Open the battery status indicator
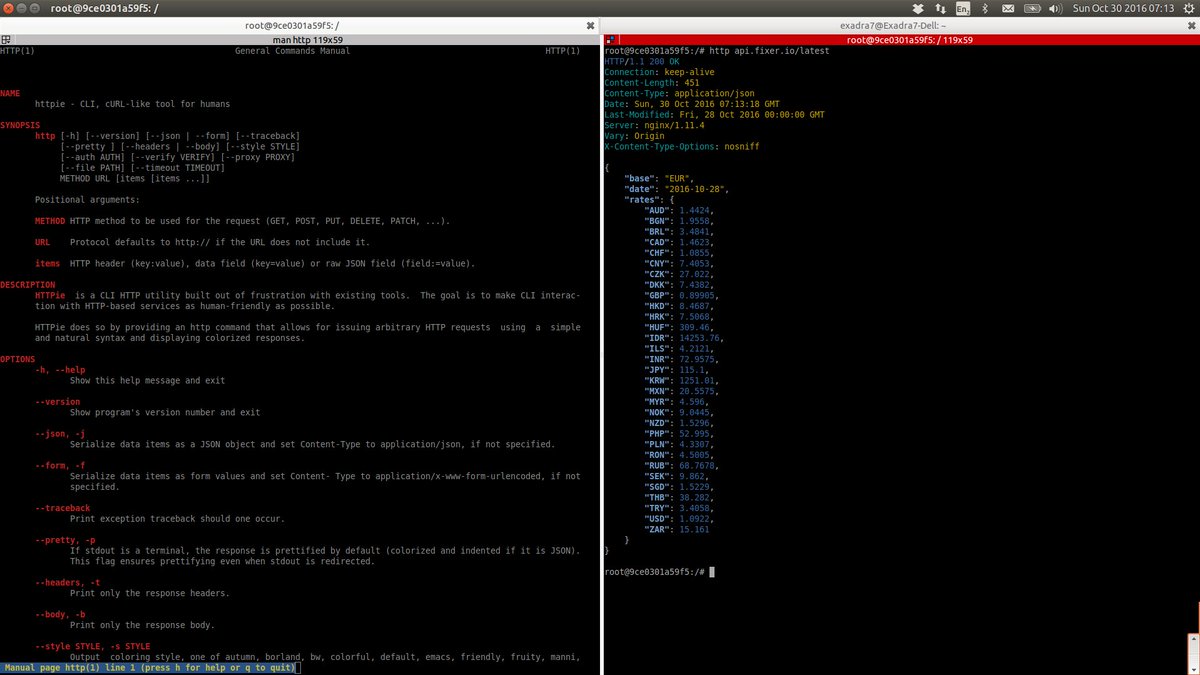This screenshot has height=675, width=1200. tap(1034, 8)
